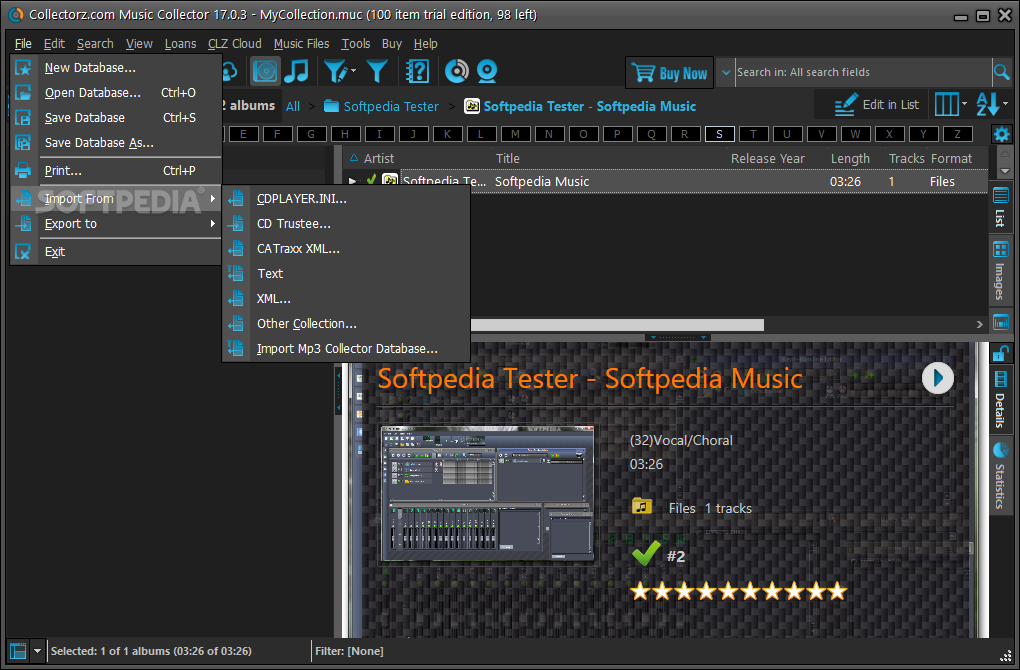
Task: Click the column chooser icon
Action: pyautogui.click(x=946, y=104)
